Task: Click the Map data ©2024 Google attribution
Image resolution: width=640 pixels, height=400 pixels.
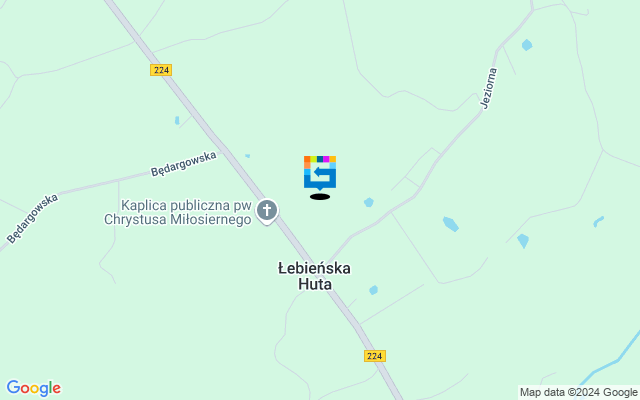Action: coord(578,393)
